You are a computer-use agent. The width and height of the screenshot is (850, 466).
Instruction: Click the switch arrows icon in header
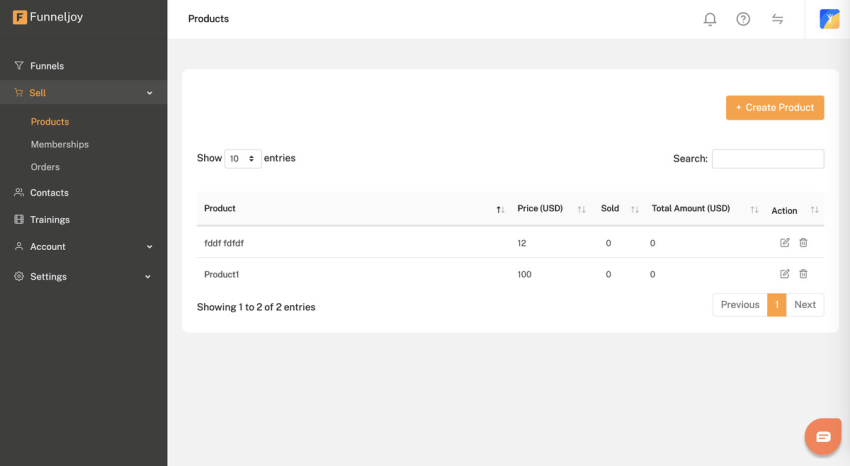[x=777, y=19]
